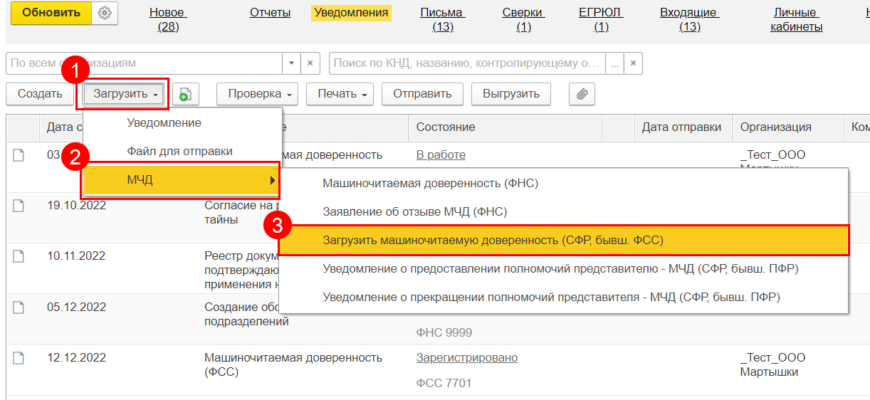870x400 pixels.
Task: Open Личные кабинеты tab
Action: [x=796, y=20]
